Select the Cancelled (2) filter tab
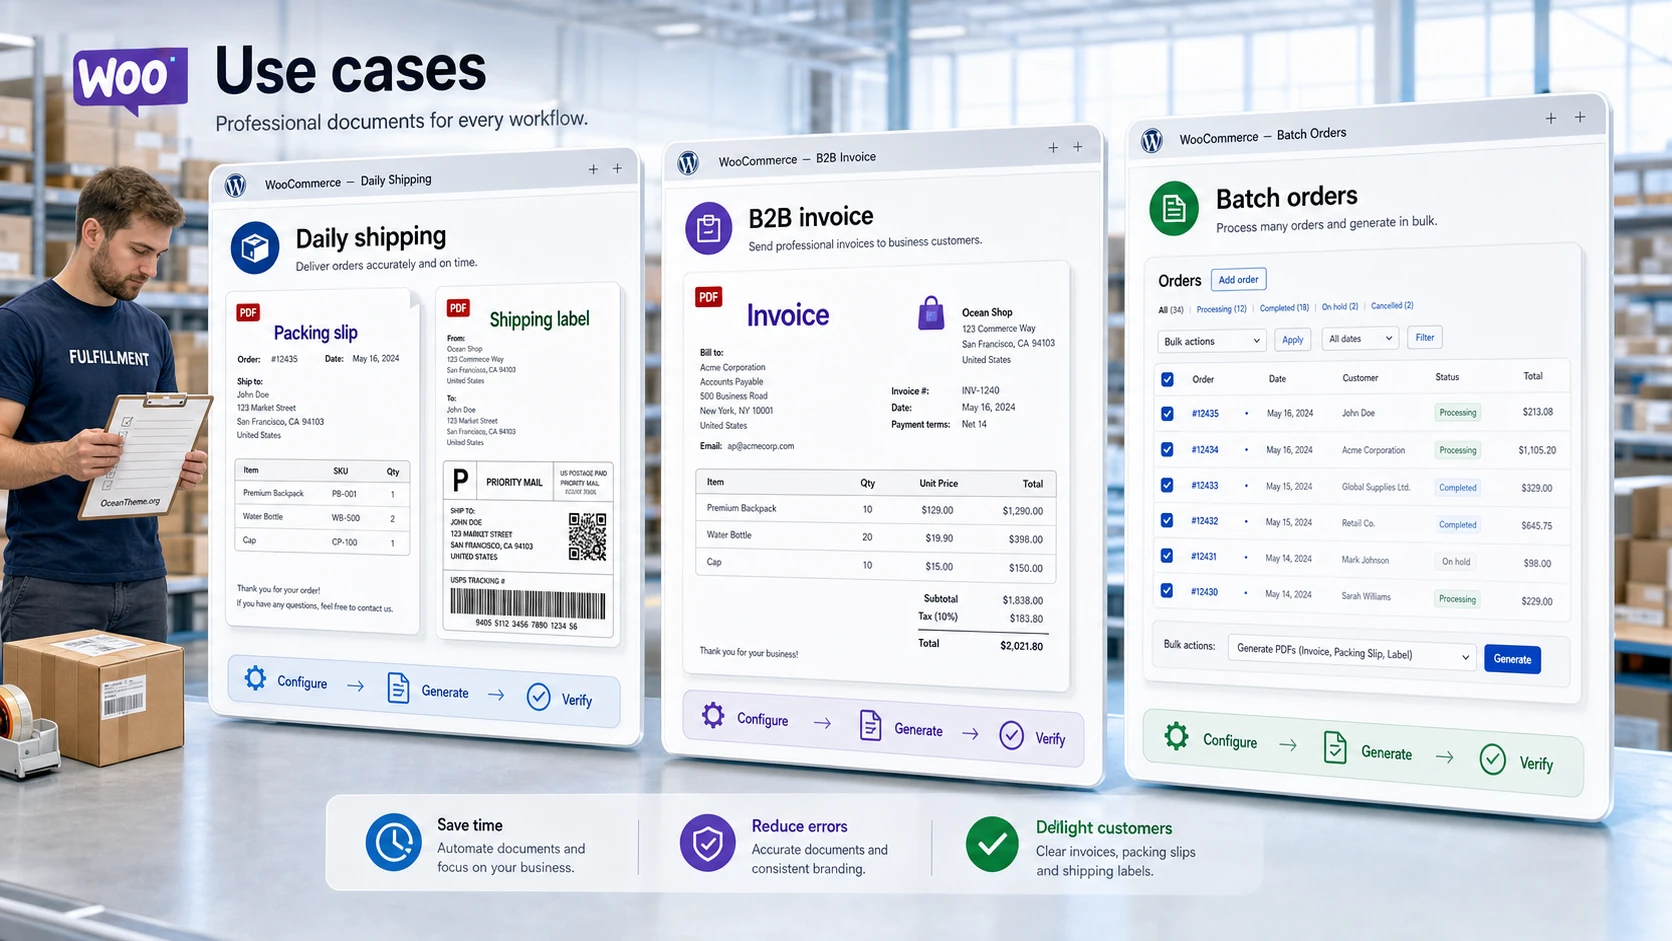This screenshot has width=1672, height=941. tap(1392, 306)
